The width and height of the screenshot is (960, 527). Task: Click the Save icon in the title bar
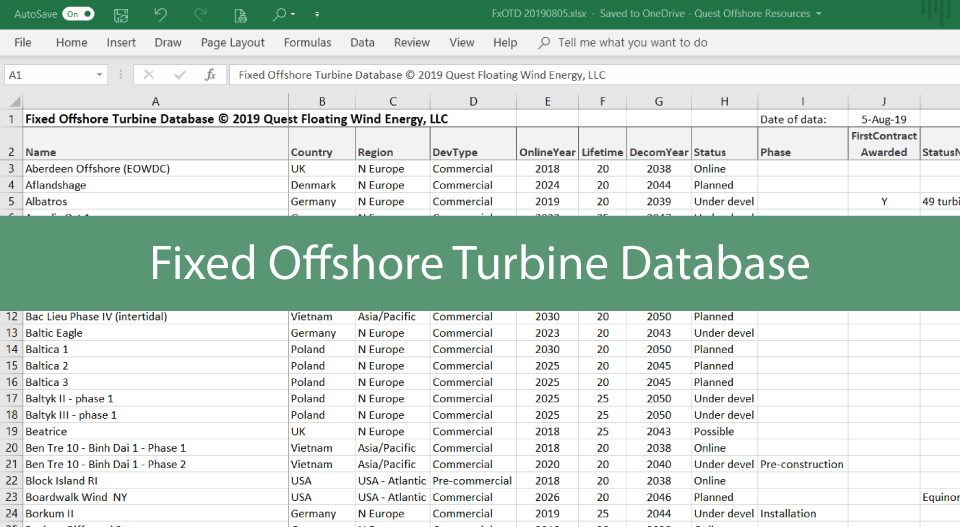point(121,14)
